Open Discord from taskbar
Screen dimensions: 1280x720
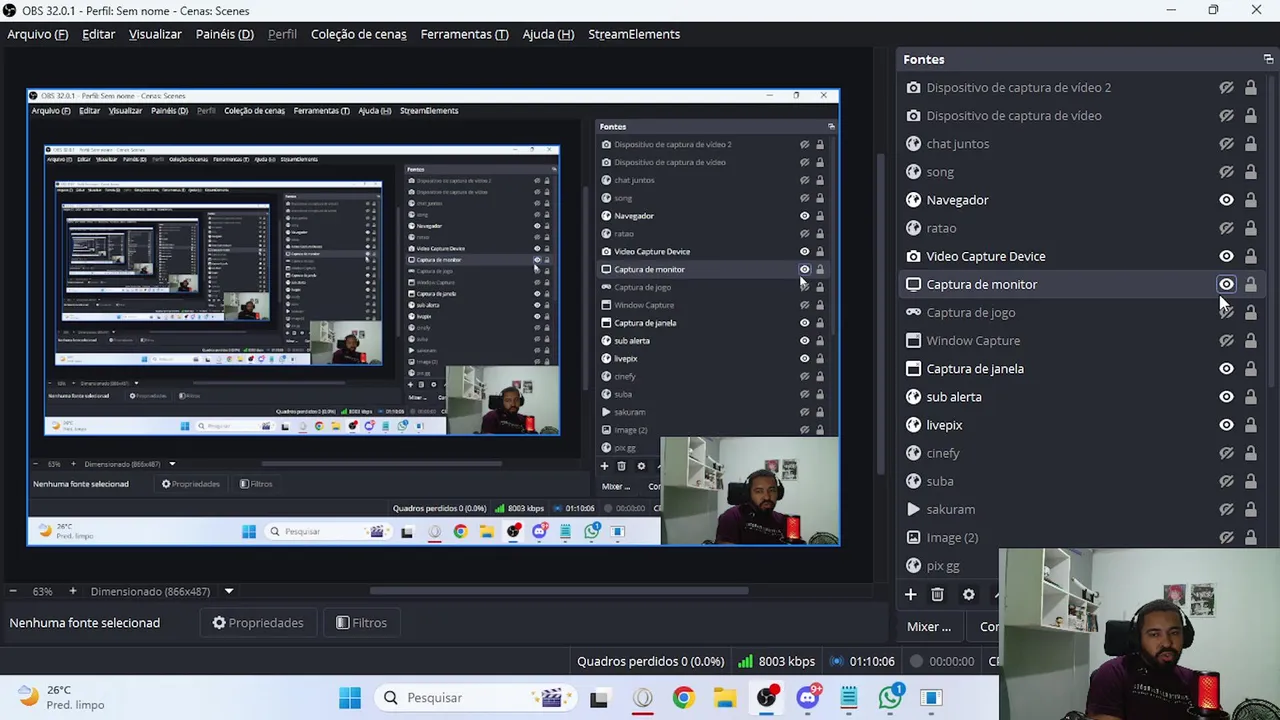(x=808, y=698)
